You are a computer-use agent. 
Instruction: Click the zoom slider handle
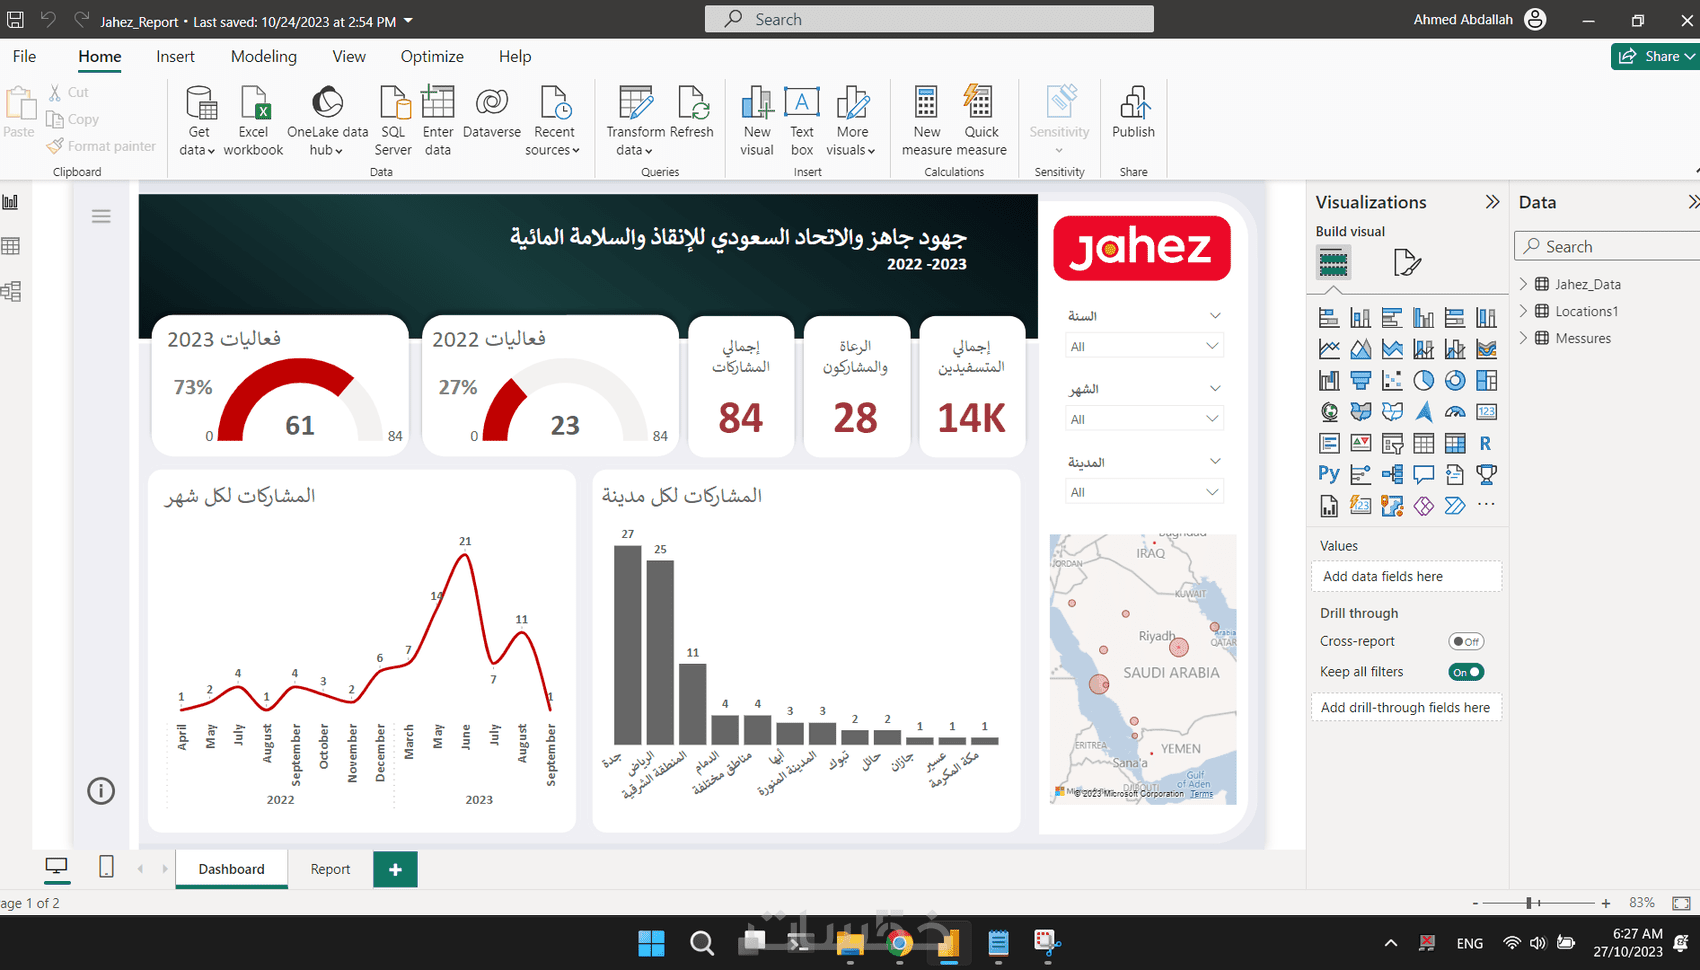click(1529, 903)
